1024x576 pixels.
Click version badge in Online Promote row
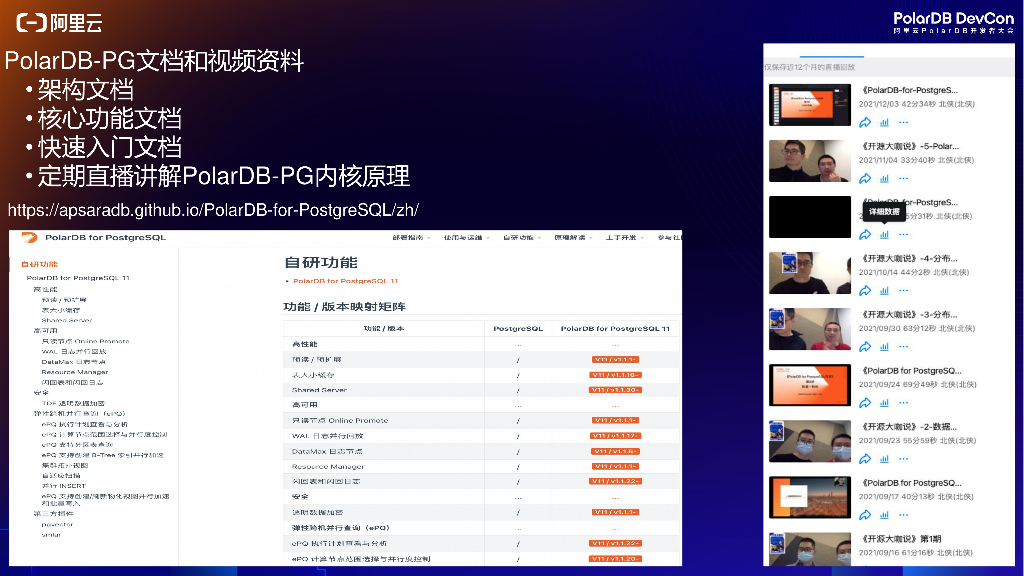tap(615, 421)
